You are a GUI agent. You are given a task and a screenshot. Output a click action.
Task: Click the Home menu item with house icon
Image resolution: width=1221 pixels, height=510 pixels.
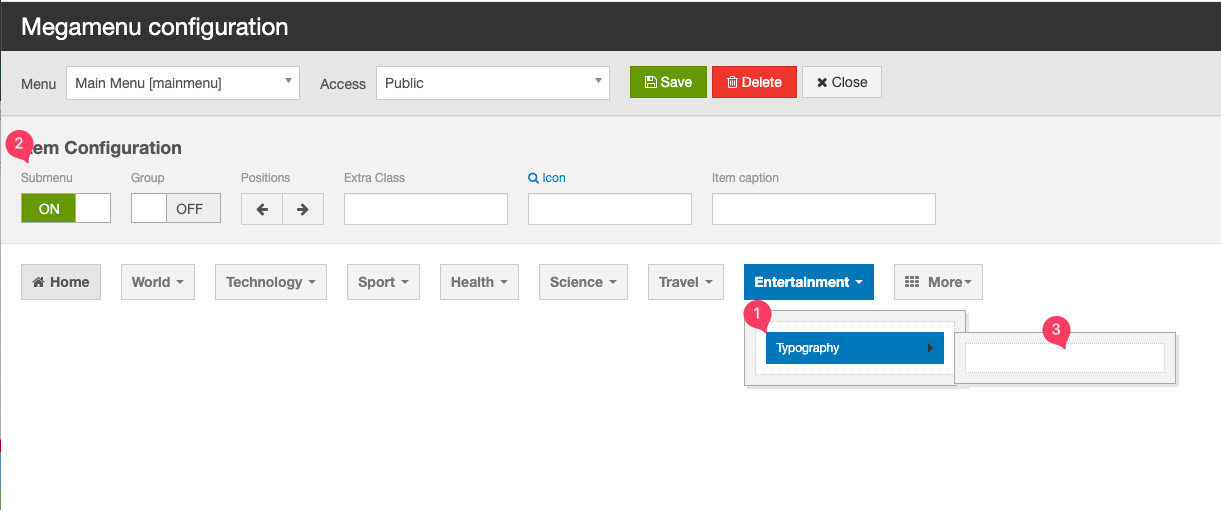61,282
